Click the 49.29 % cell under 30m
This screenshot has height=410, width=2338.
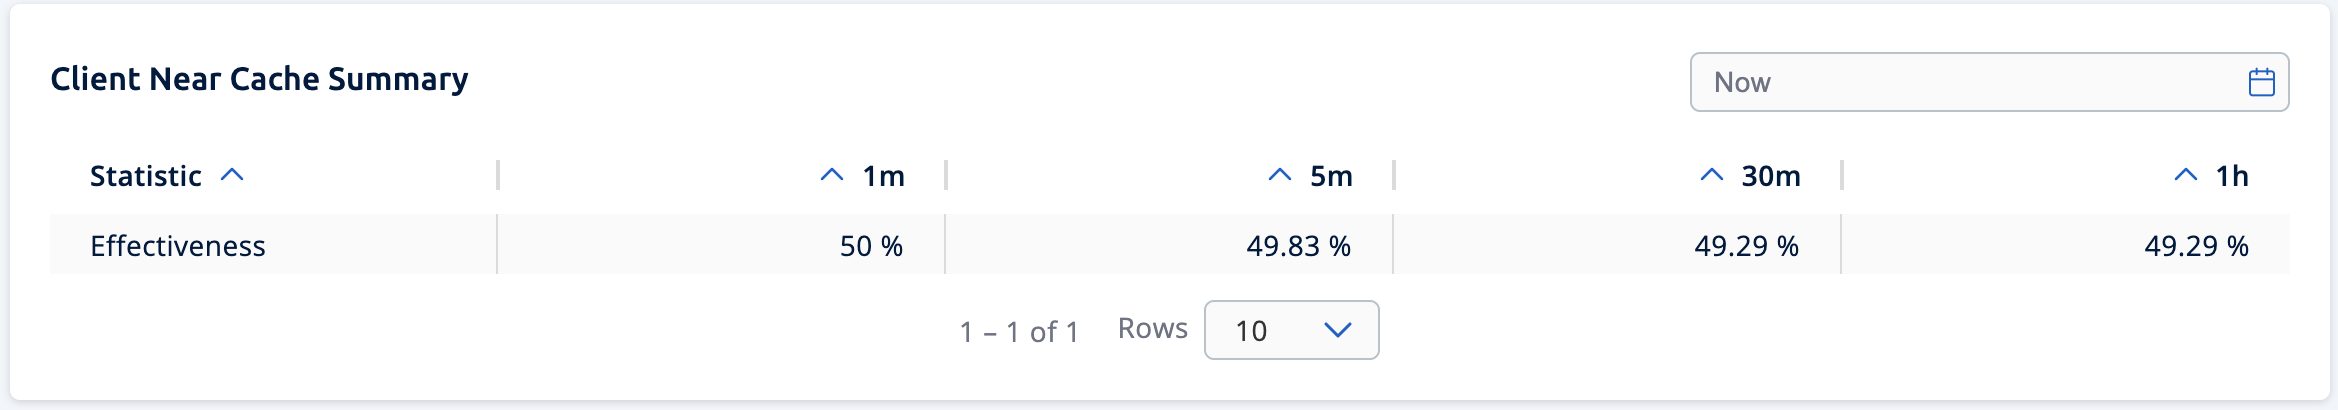[1746, 246]
